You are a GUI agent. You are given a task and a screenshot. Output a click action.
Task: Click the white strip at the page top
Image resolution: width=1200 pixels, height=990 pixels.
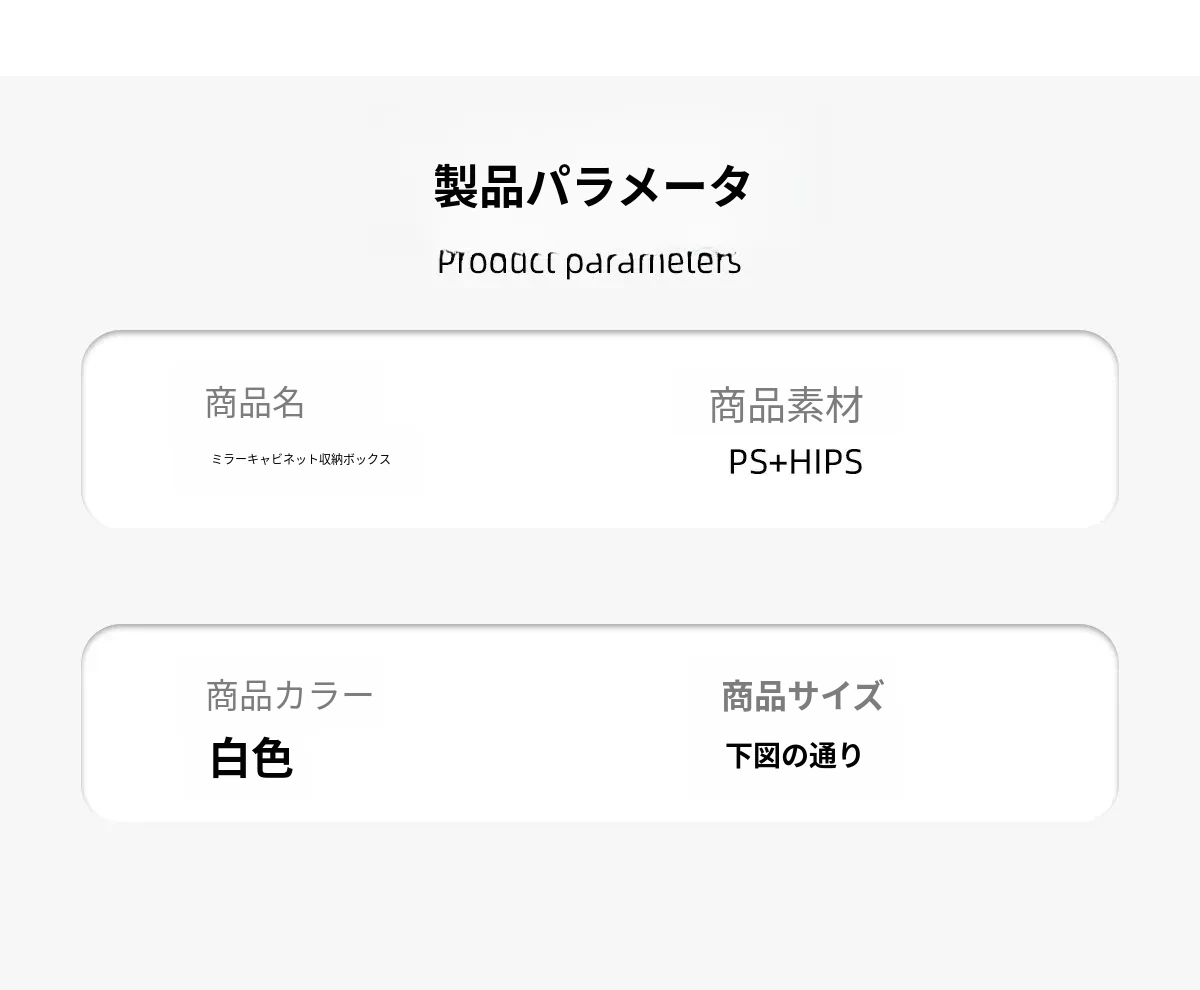(x=600, y=37)
